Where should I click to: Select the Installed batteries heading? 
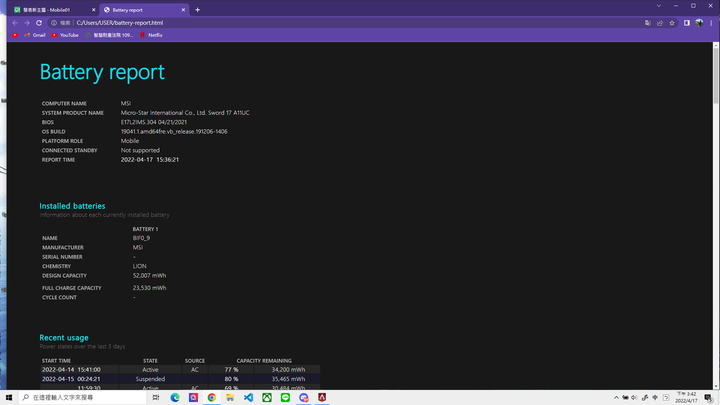click(x=72, y=206)
